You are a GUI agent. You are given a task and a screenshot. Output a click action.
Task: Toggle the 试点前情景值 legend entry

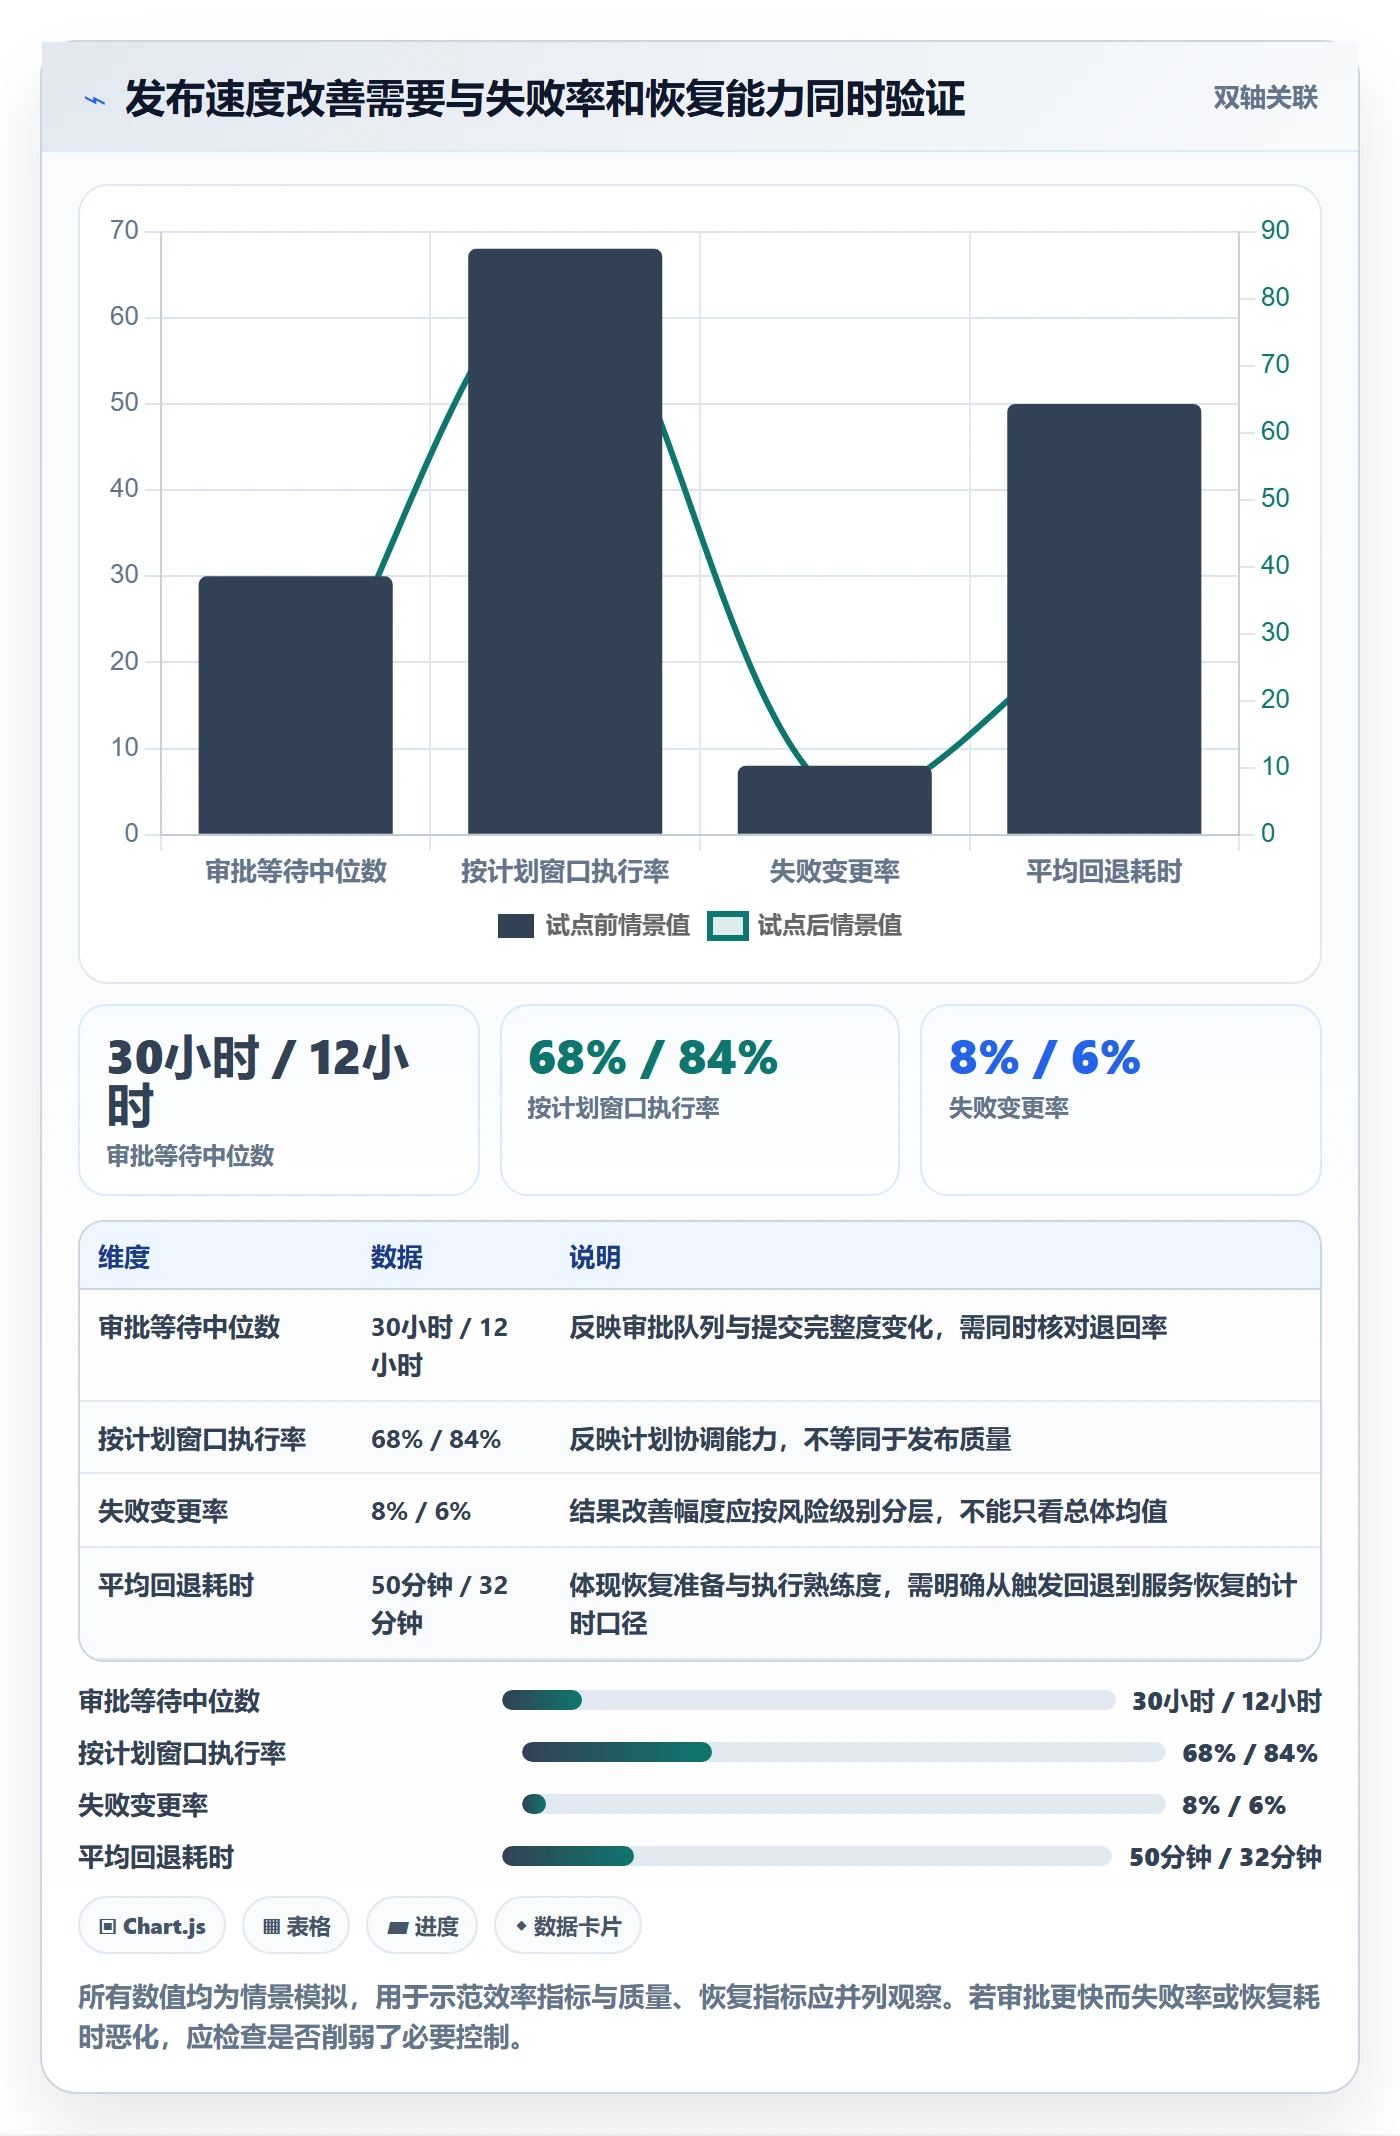coord(594,926)
